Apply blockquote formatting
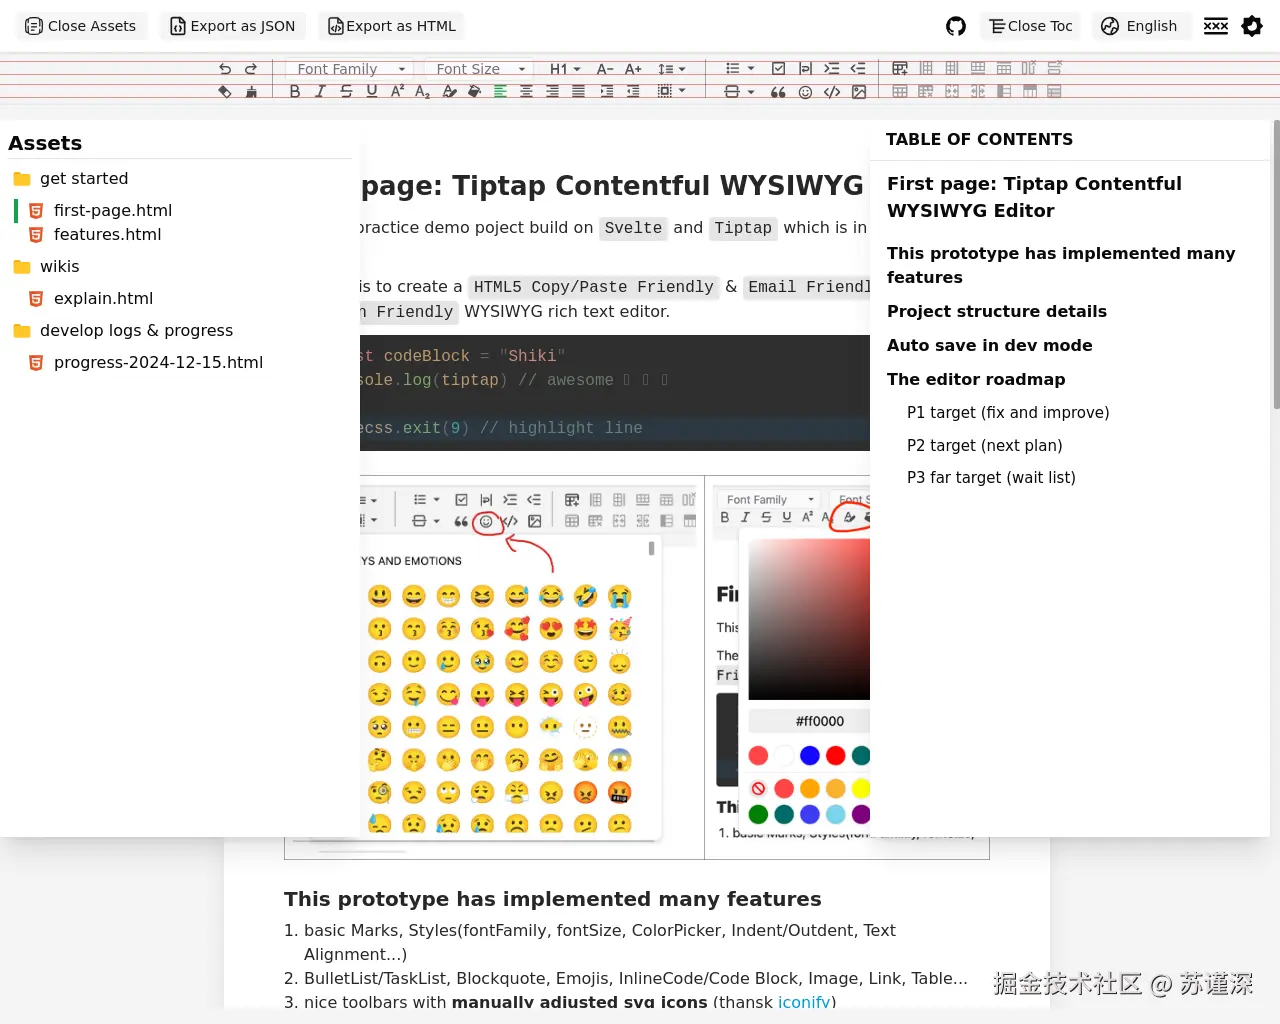The height and width of the screenshot is (1024, 1280). (779, 91)
